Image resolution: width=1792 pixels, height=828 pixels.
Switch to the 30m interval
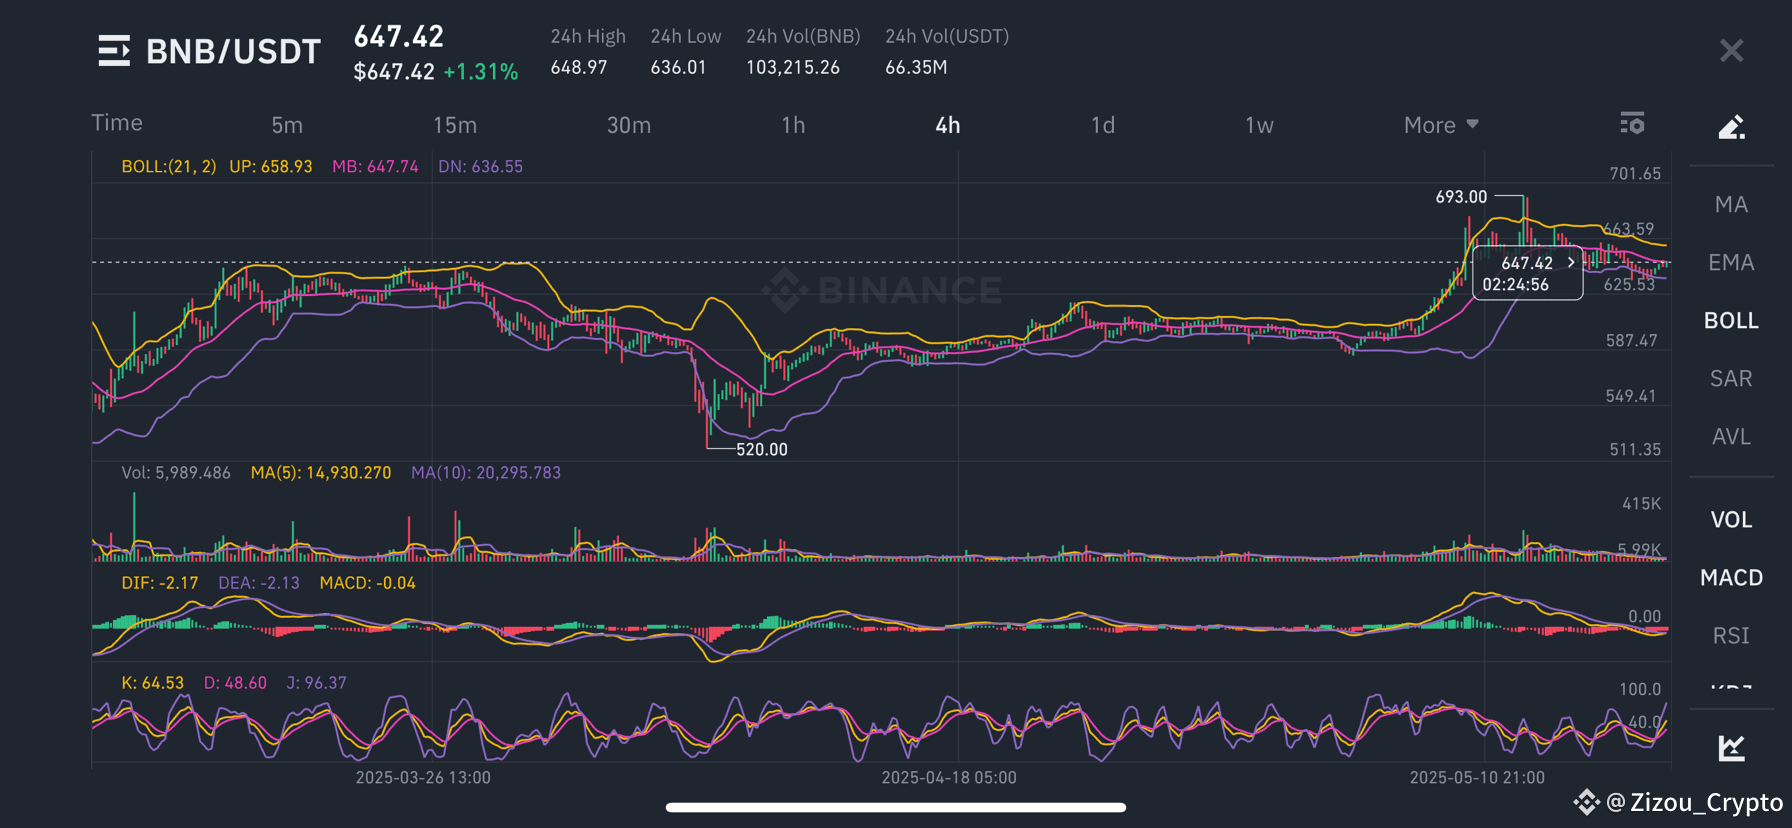point(629,125)
